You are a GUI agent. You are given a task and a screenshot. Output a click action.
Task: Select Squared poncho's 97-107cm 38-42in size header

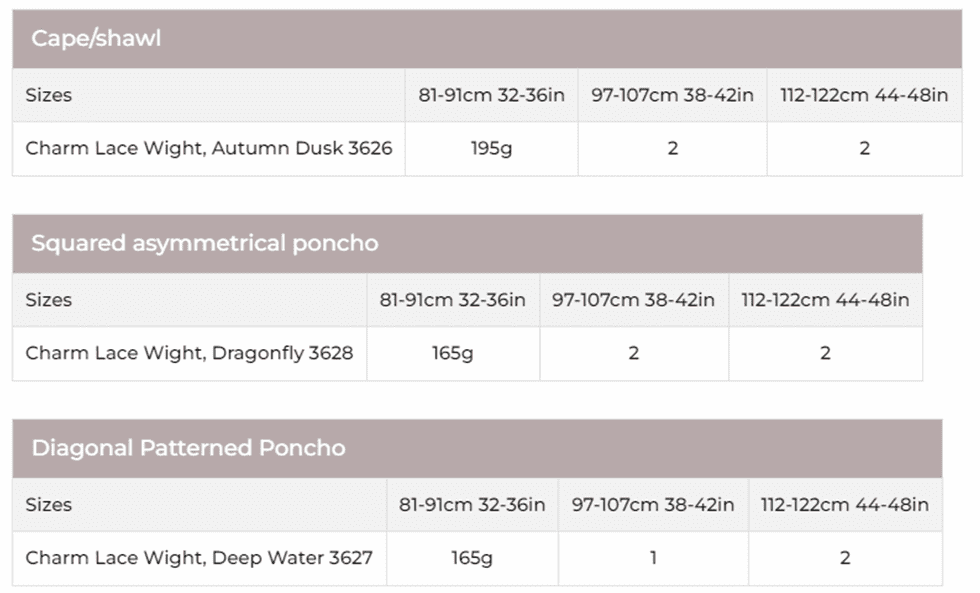[634, 299]
